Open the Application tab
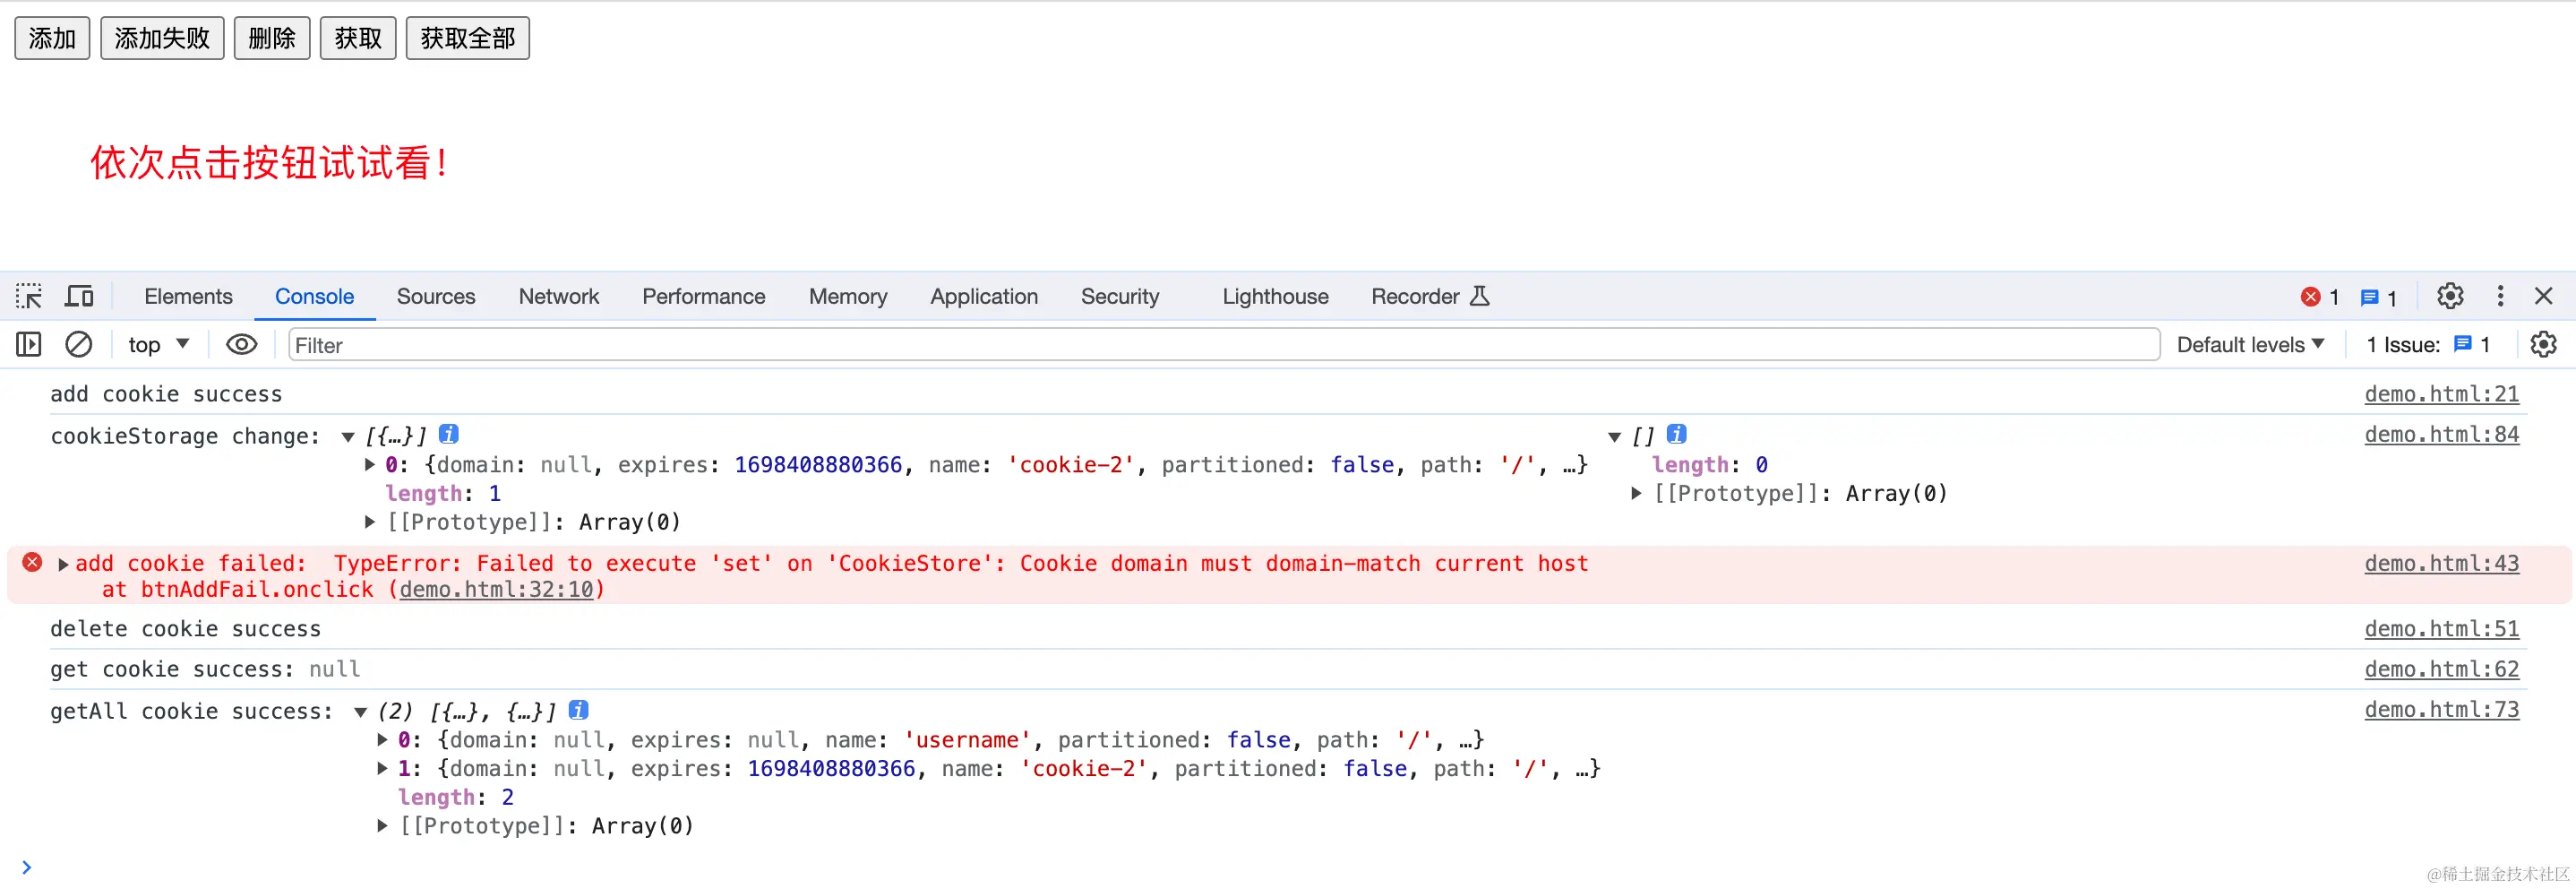Viewport: 2576px width, 889px height. [x=983, y=296]
